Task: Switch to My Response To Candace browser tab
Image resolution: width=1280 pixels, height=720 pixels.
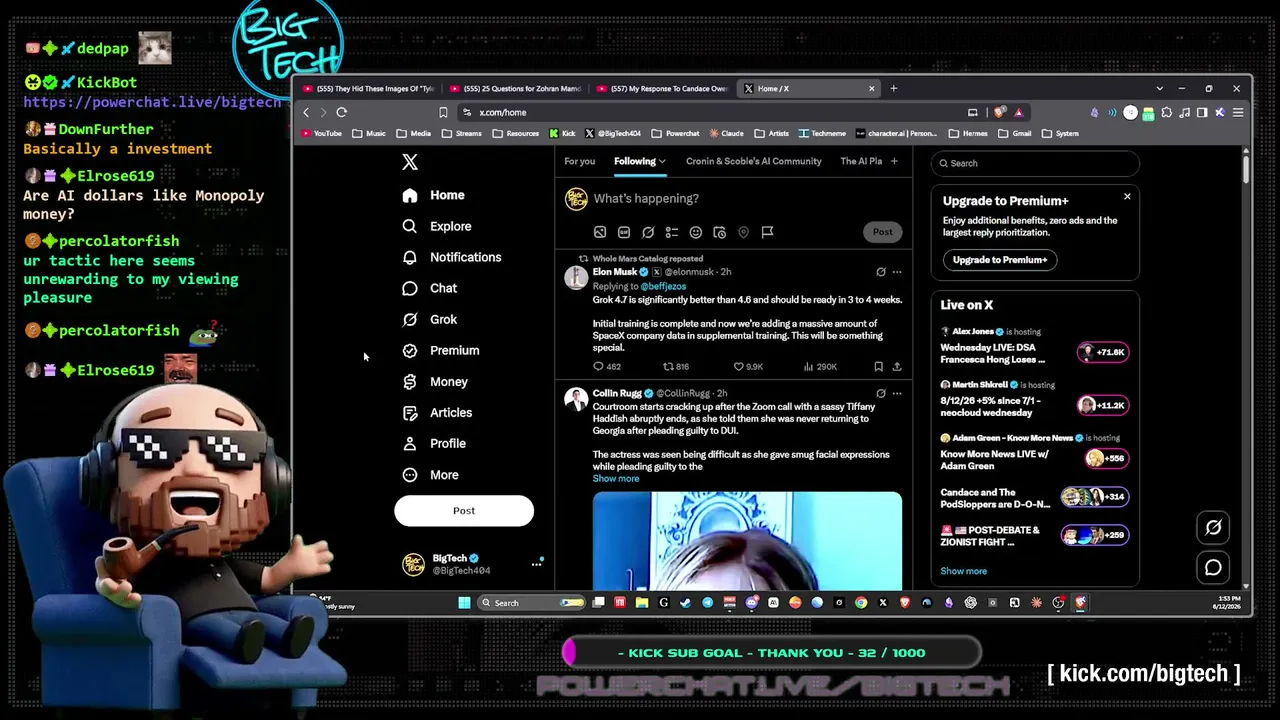Action: click(x=662, y=89)
